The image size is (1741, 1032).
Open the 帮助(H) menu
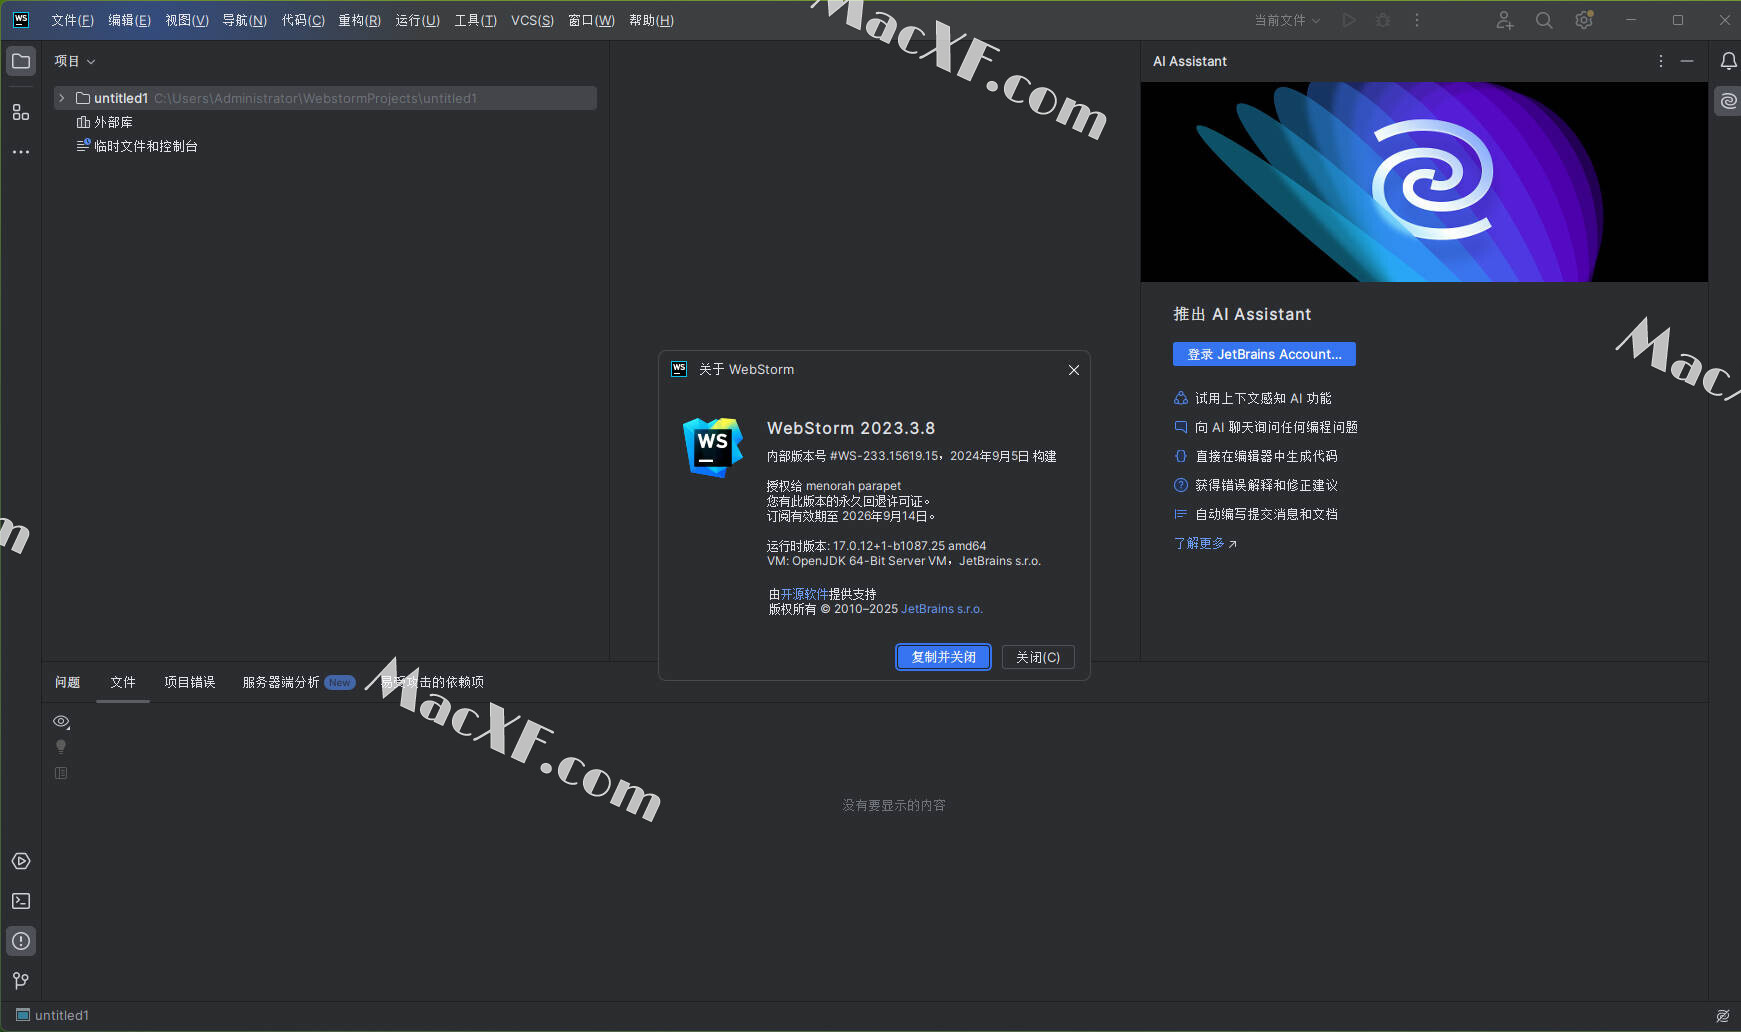pos(652,20)
